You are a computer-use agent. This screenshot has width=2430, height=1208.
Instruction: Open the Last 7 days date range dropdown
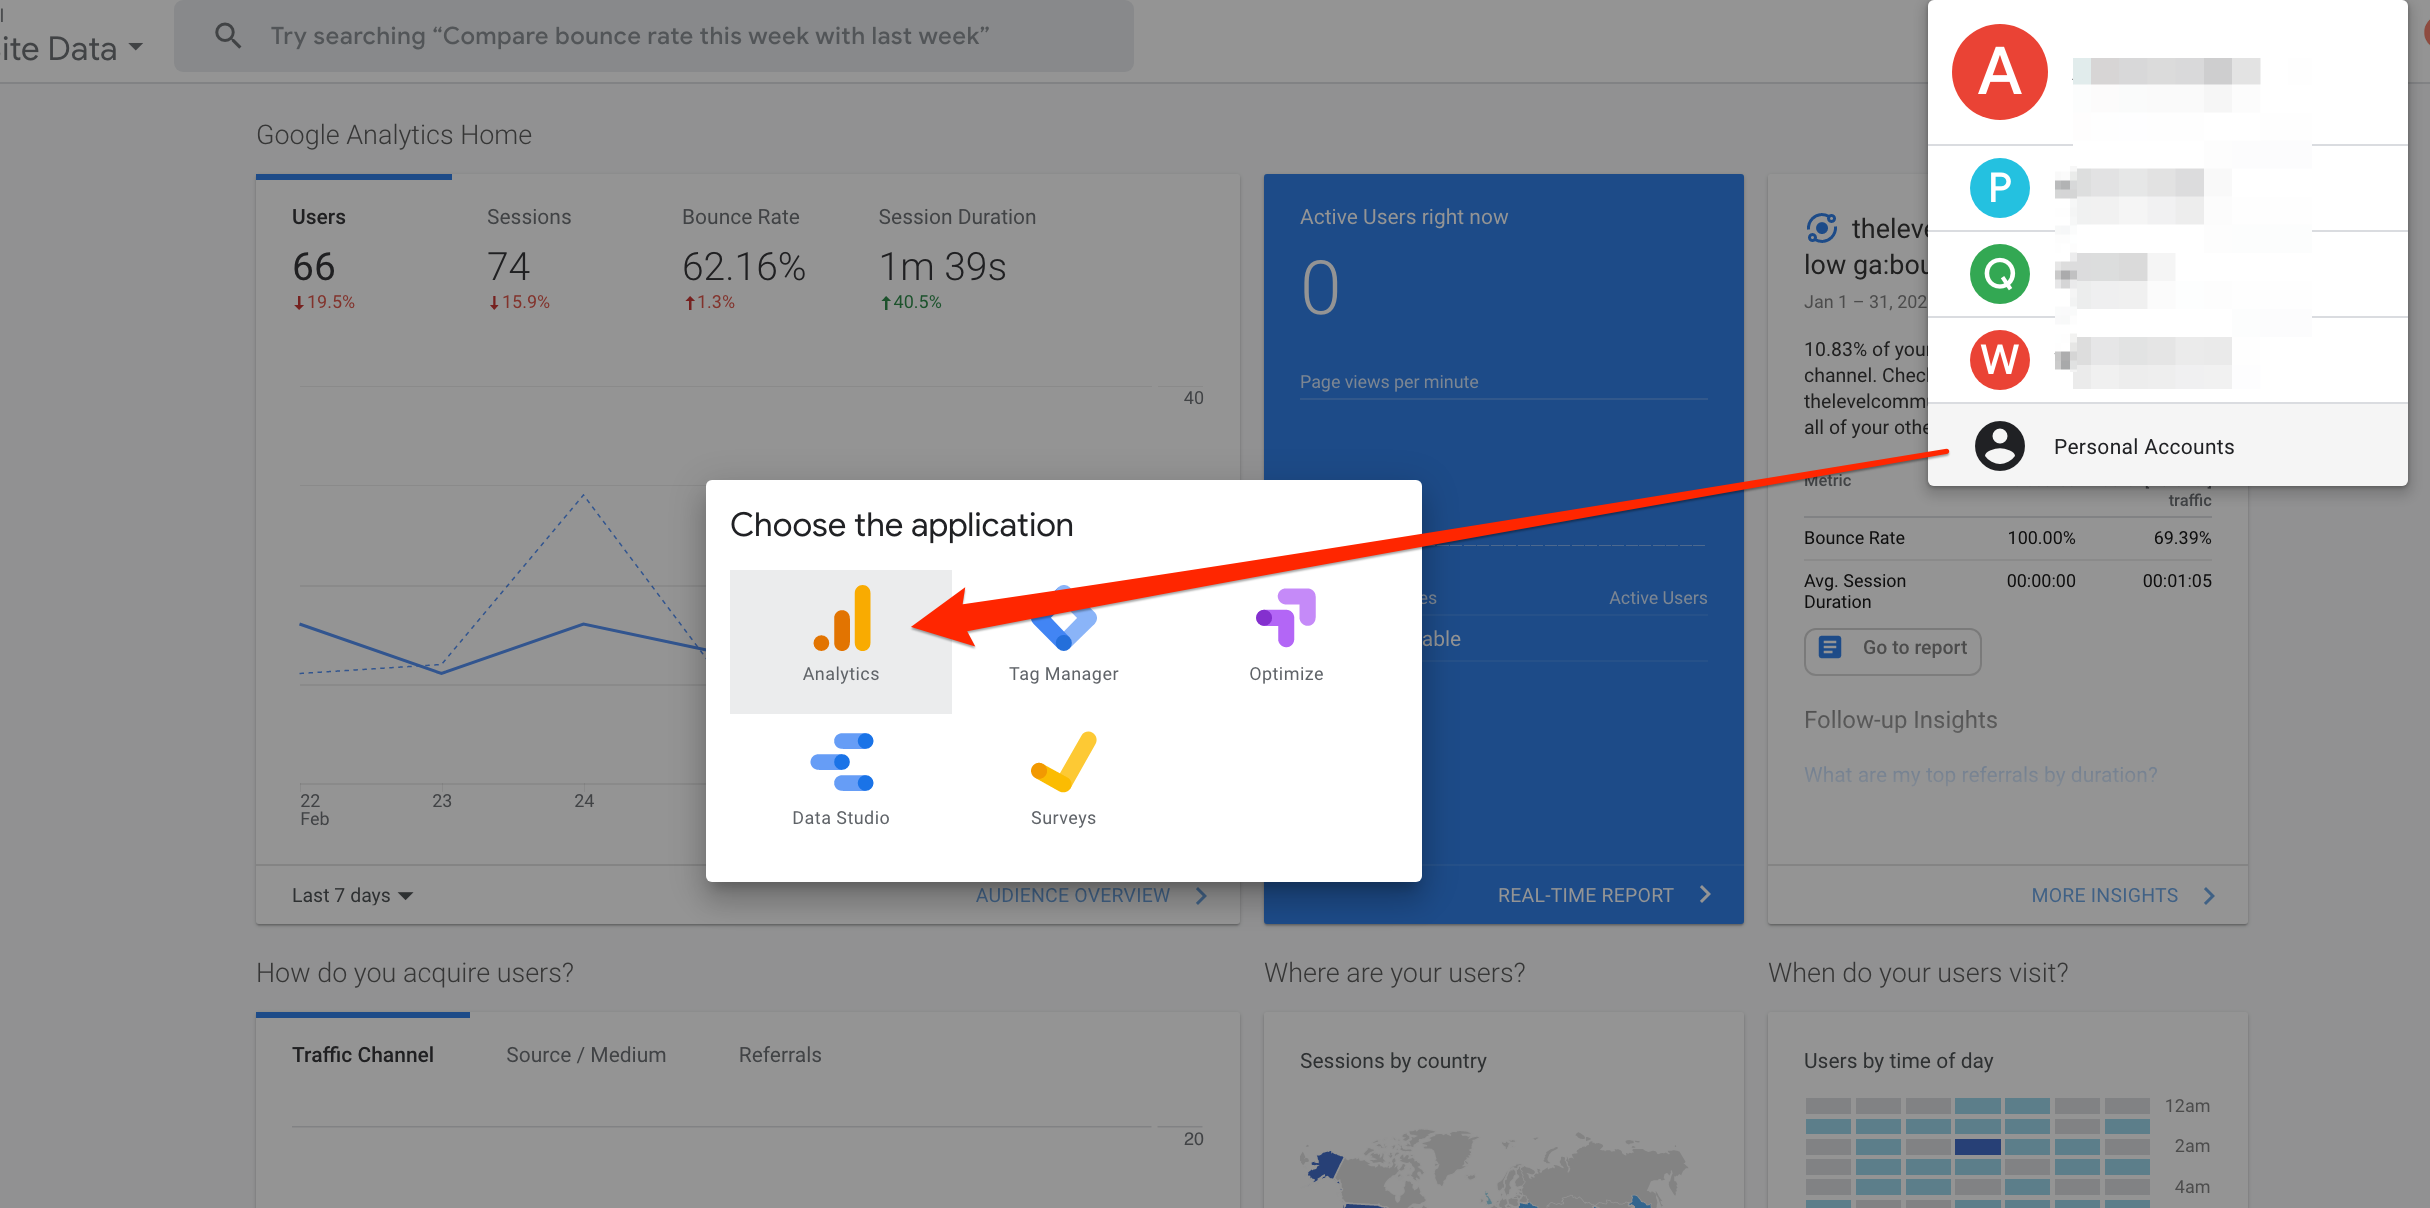[352, 895]
